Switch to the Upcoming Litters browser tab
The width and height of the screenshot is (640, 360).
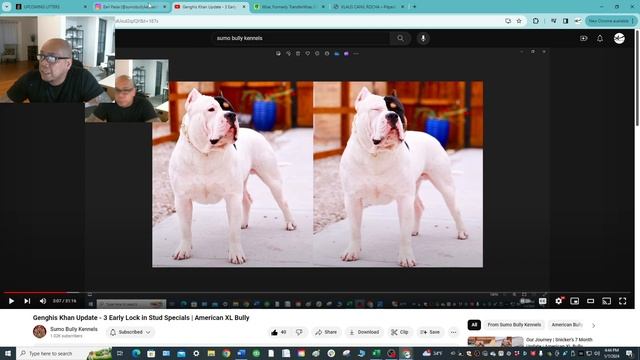click(51, 7)
